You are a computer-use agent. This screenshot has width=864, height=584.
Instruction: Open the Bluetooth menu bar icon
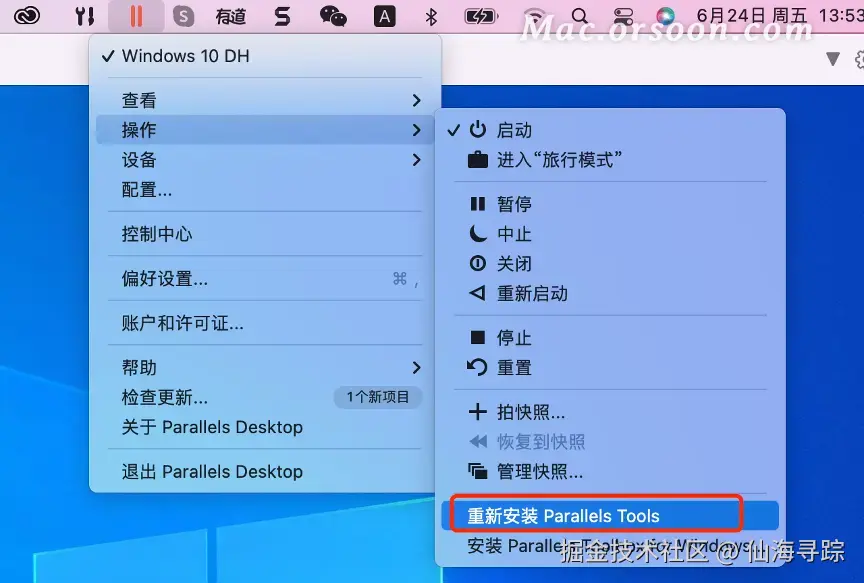pos(431,17)
